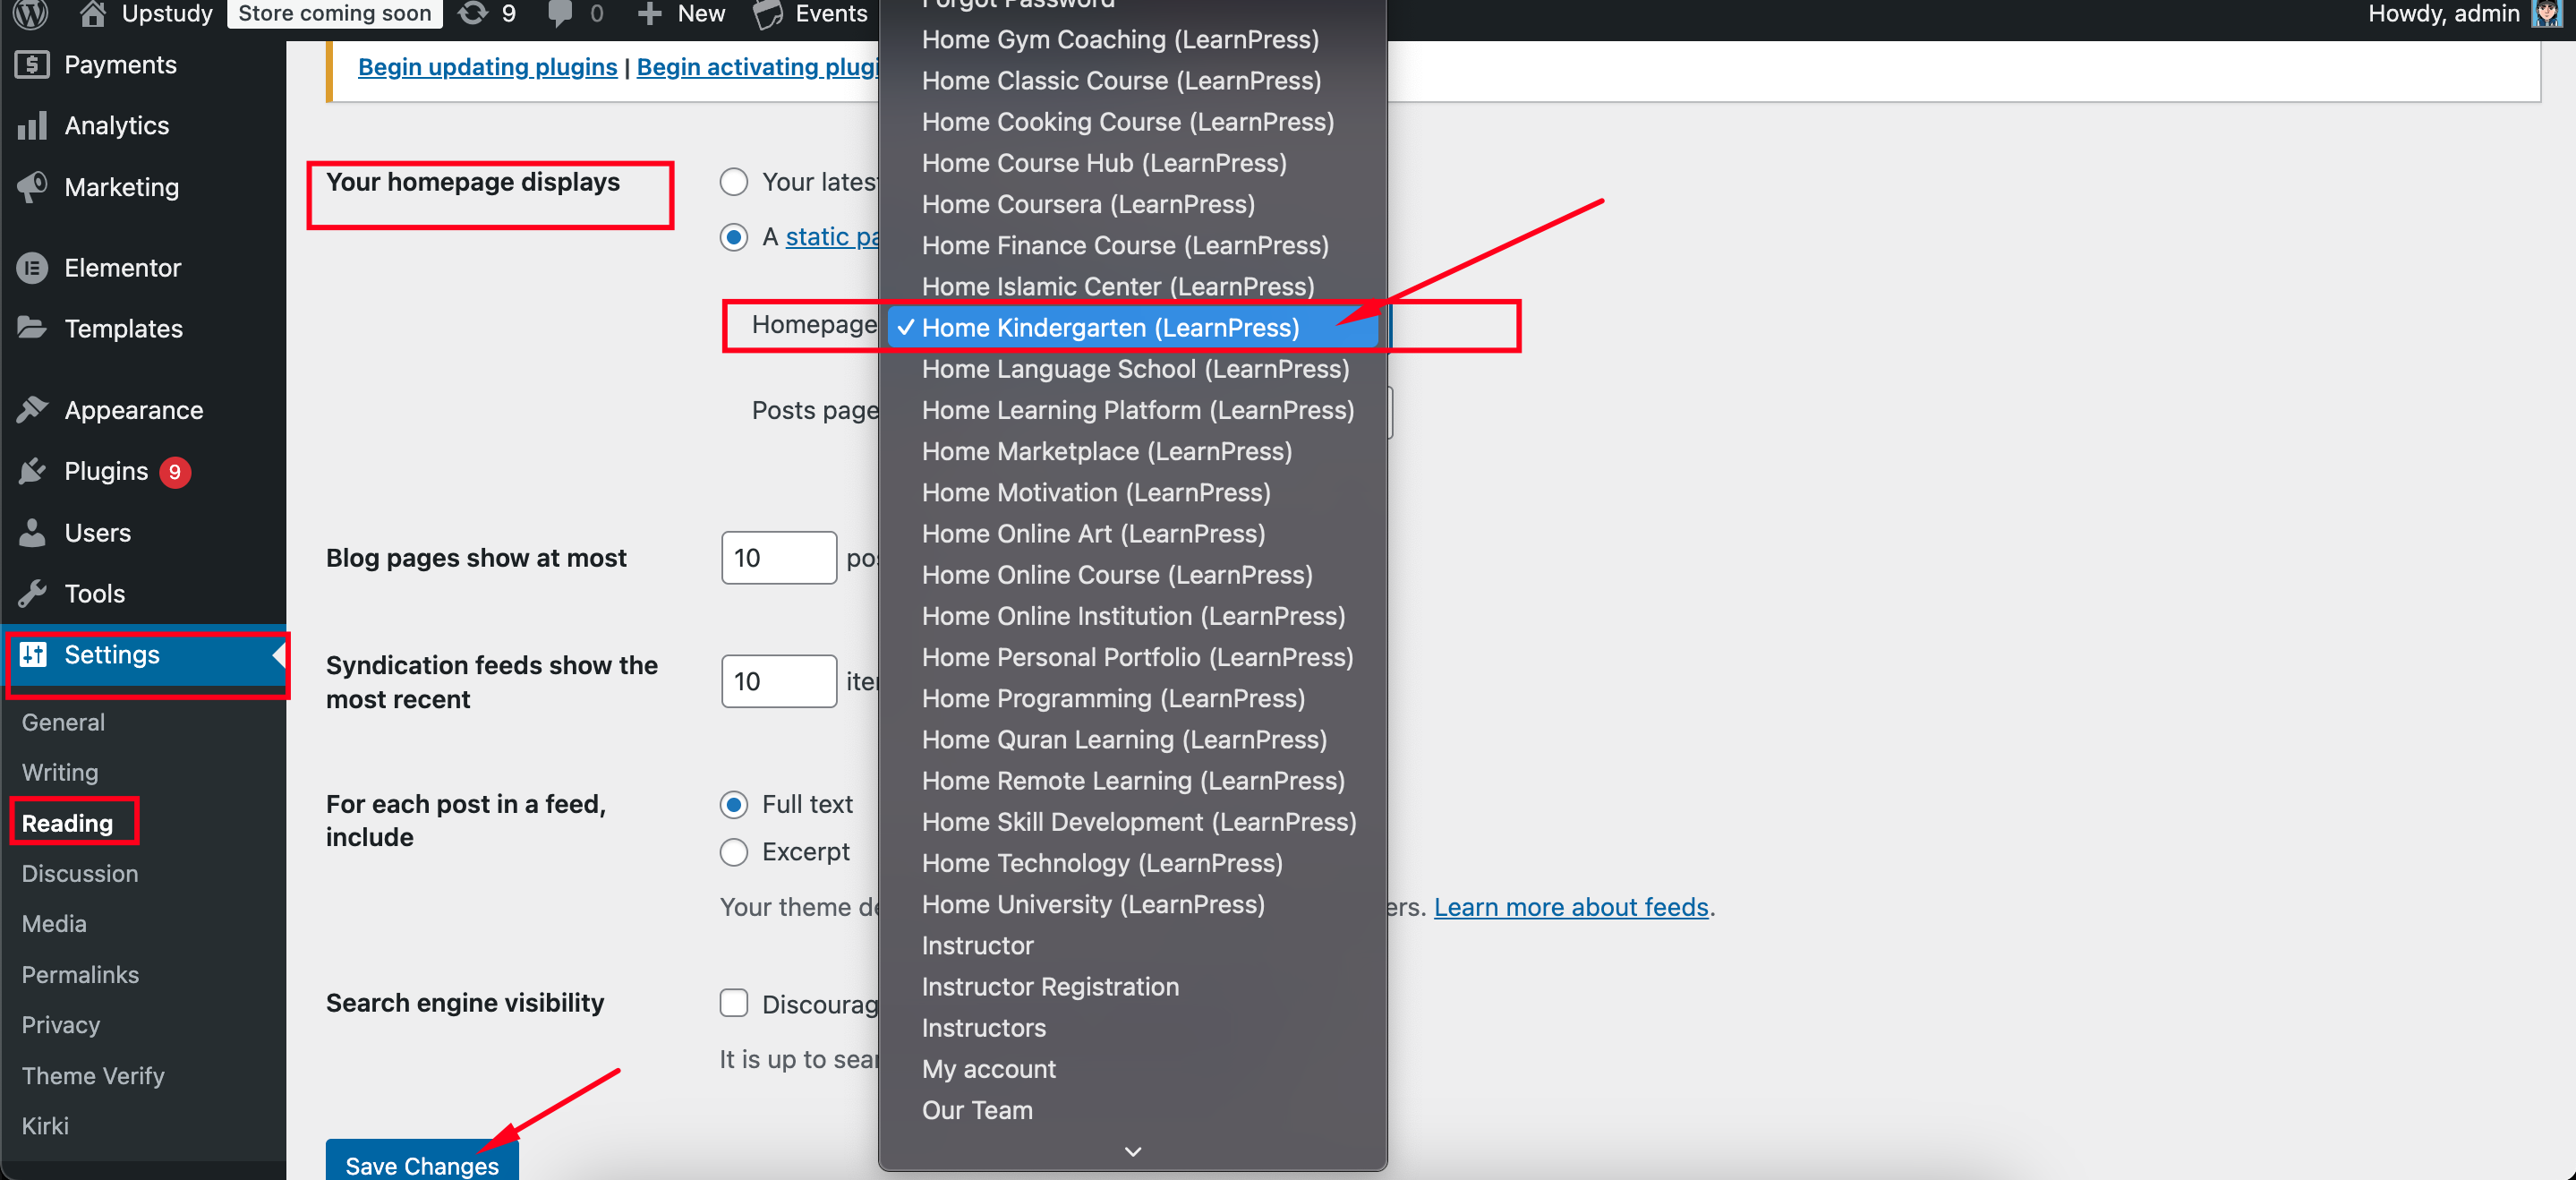The height and width of the screenshot is (1180, 2576).
Task: Click 'Begin activating plugins' link
Action: (757, 67)
